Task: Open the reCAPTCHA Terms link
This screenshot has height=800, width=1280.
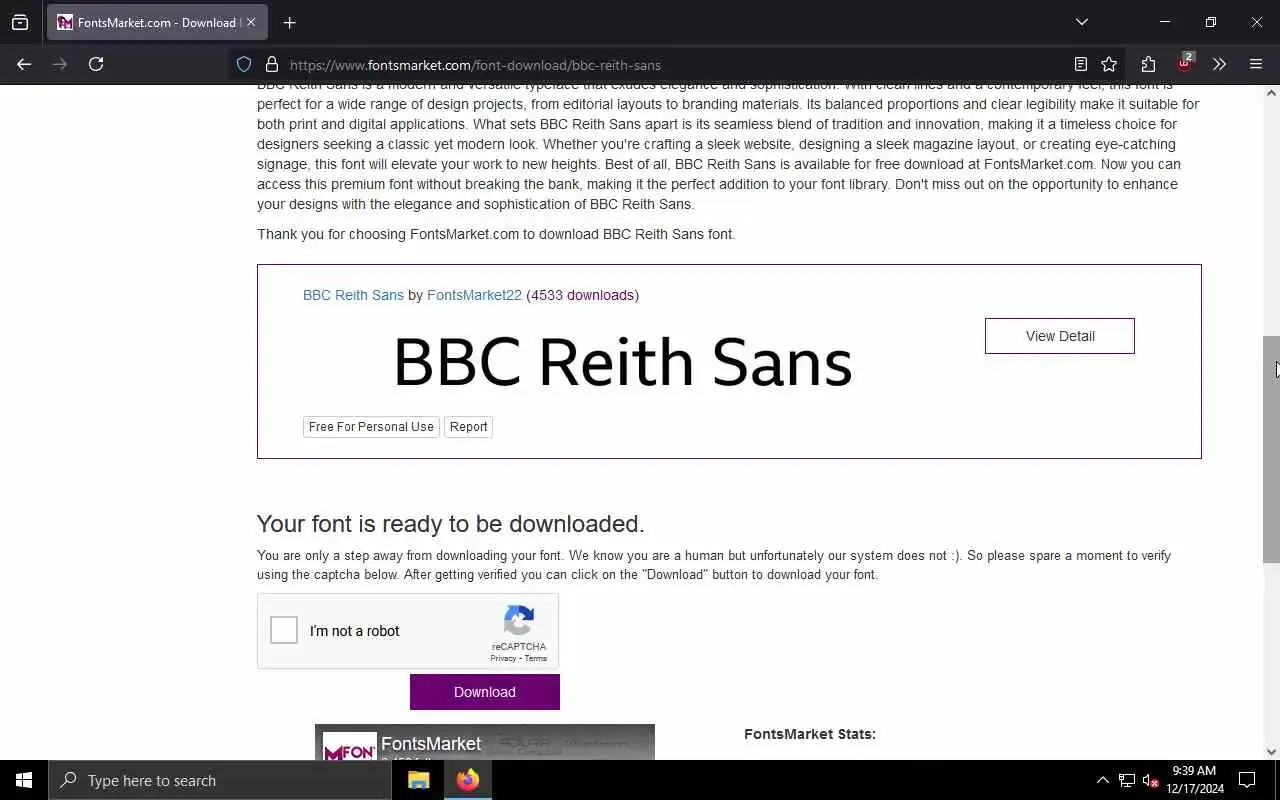Action: (x=536, y=658)
